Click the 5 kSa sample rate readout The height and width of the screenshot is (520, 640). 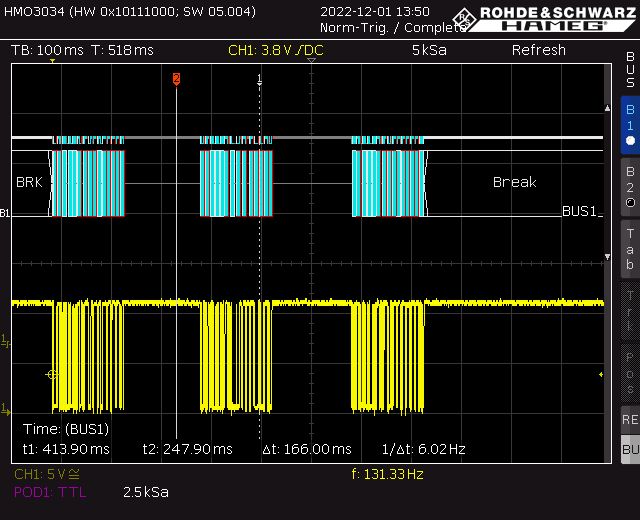(429, 50)
